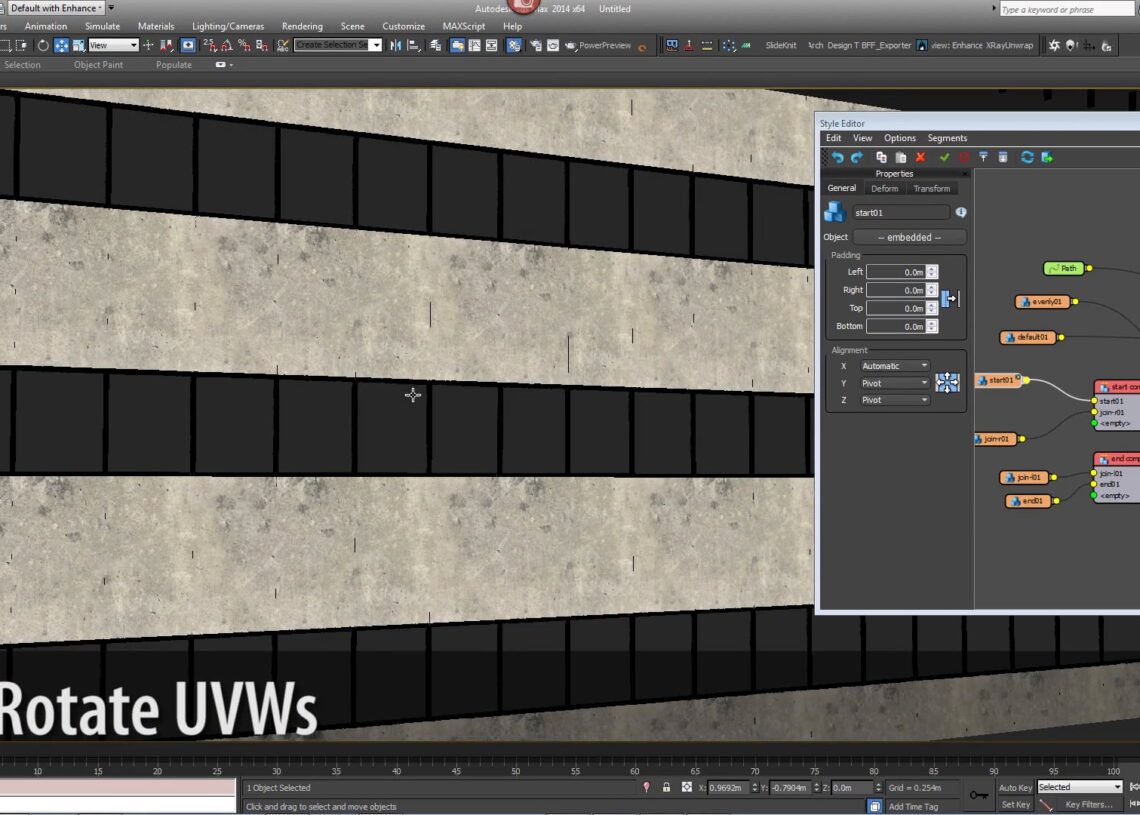Switch to the Deform tab
This screenshot has width=1140, height=815.
[x=884, y=188]
